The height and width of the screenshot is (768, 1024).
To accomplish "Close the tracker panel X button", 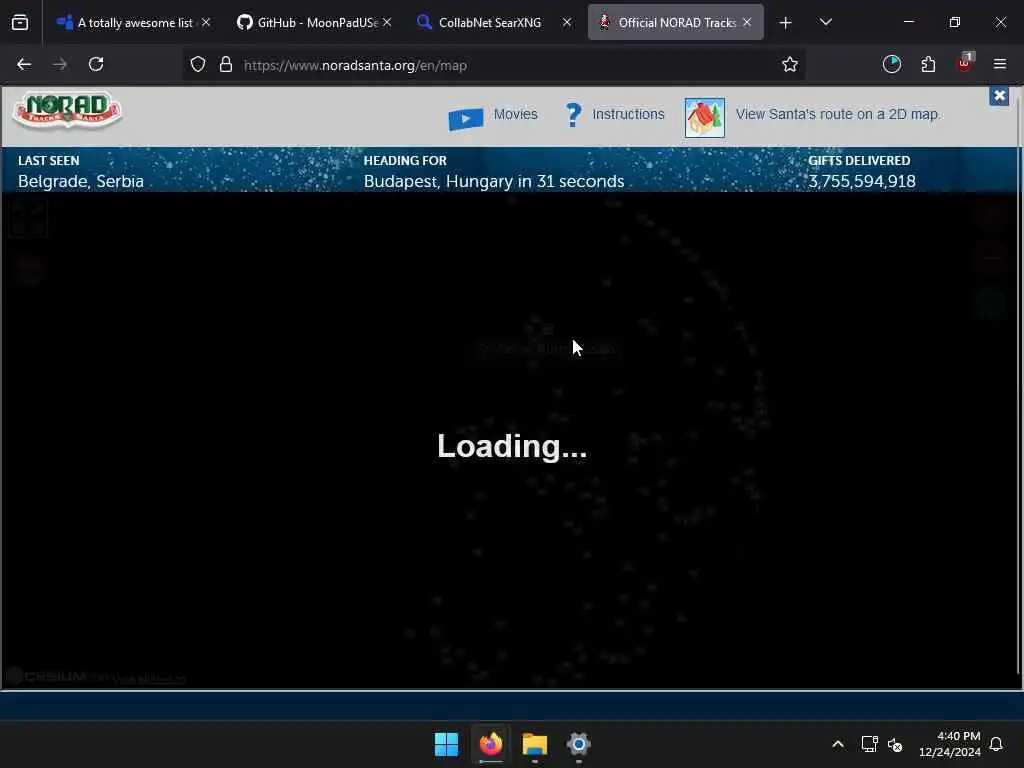I will point(999,96).
